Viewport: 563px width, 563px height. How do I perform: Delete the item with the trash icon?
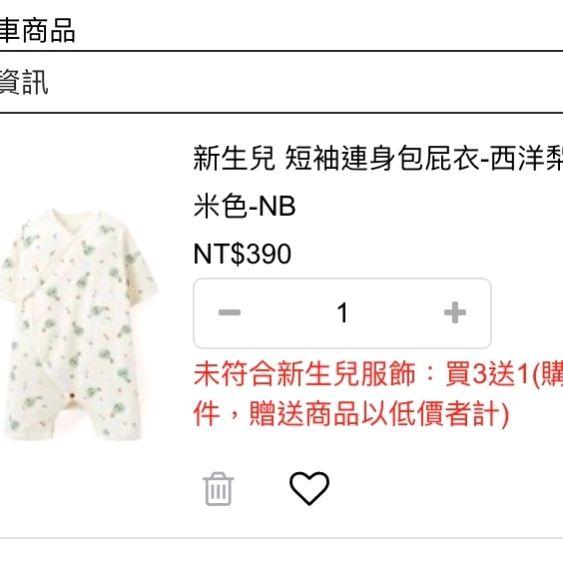coord(218,489)
